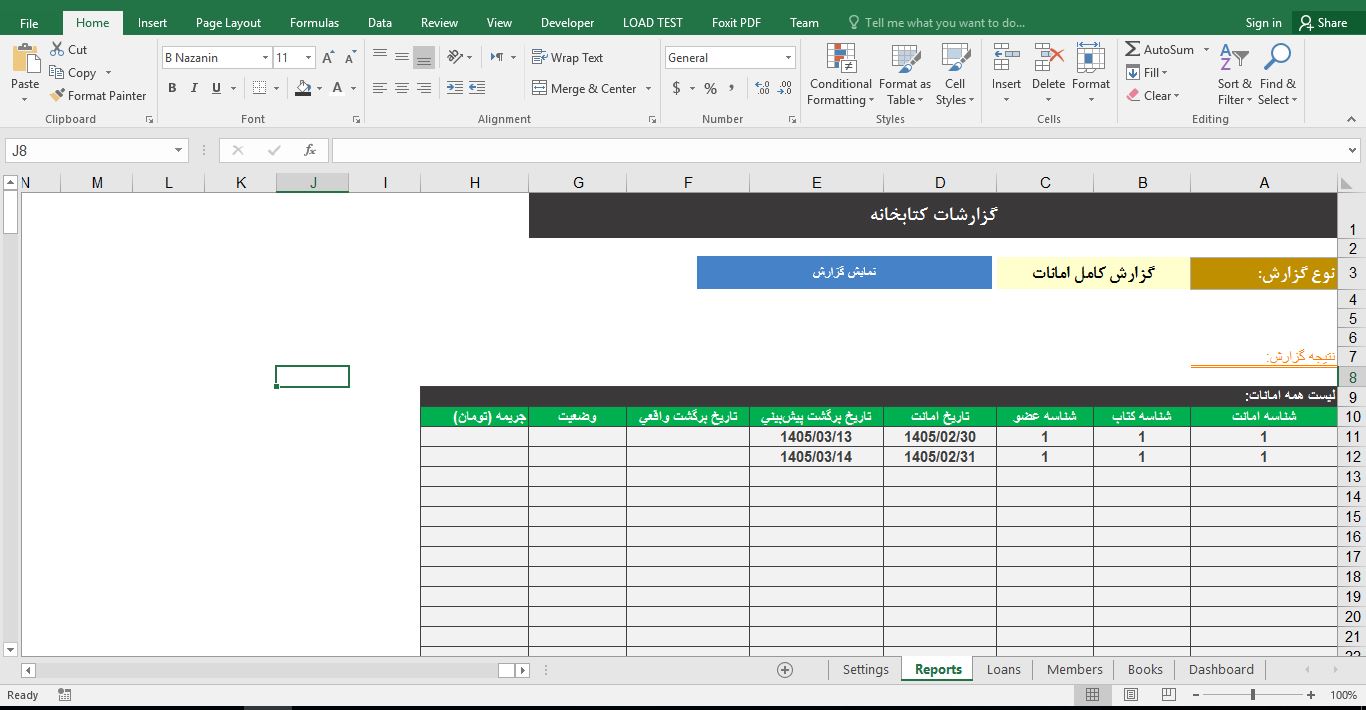Expand the Merge & Center dropdown arrow
Image resolution: width=1366 pixels, height=710 pixels.
coord(649,88)
